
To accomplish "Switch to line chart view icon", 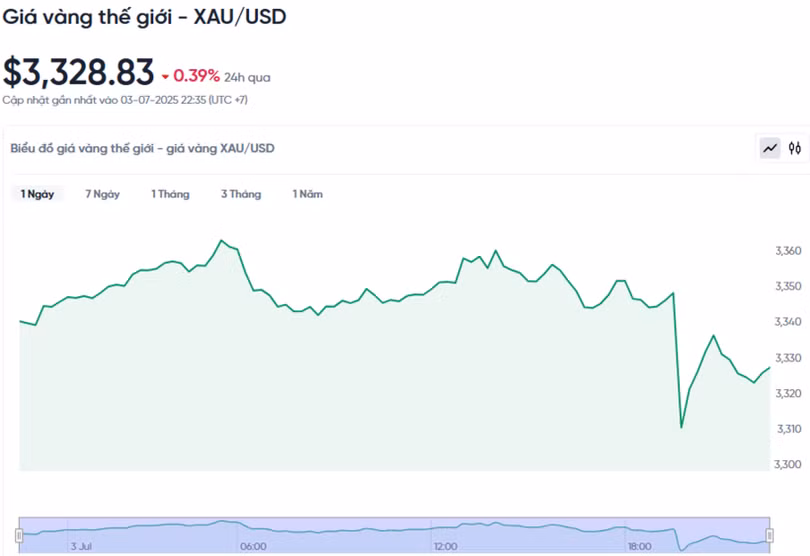I will [x=770, y=149].
